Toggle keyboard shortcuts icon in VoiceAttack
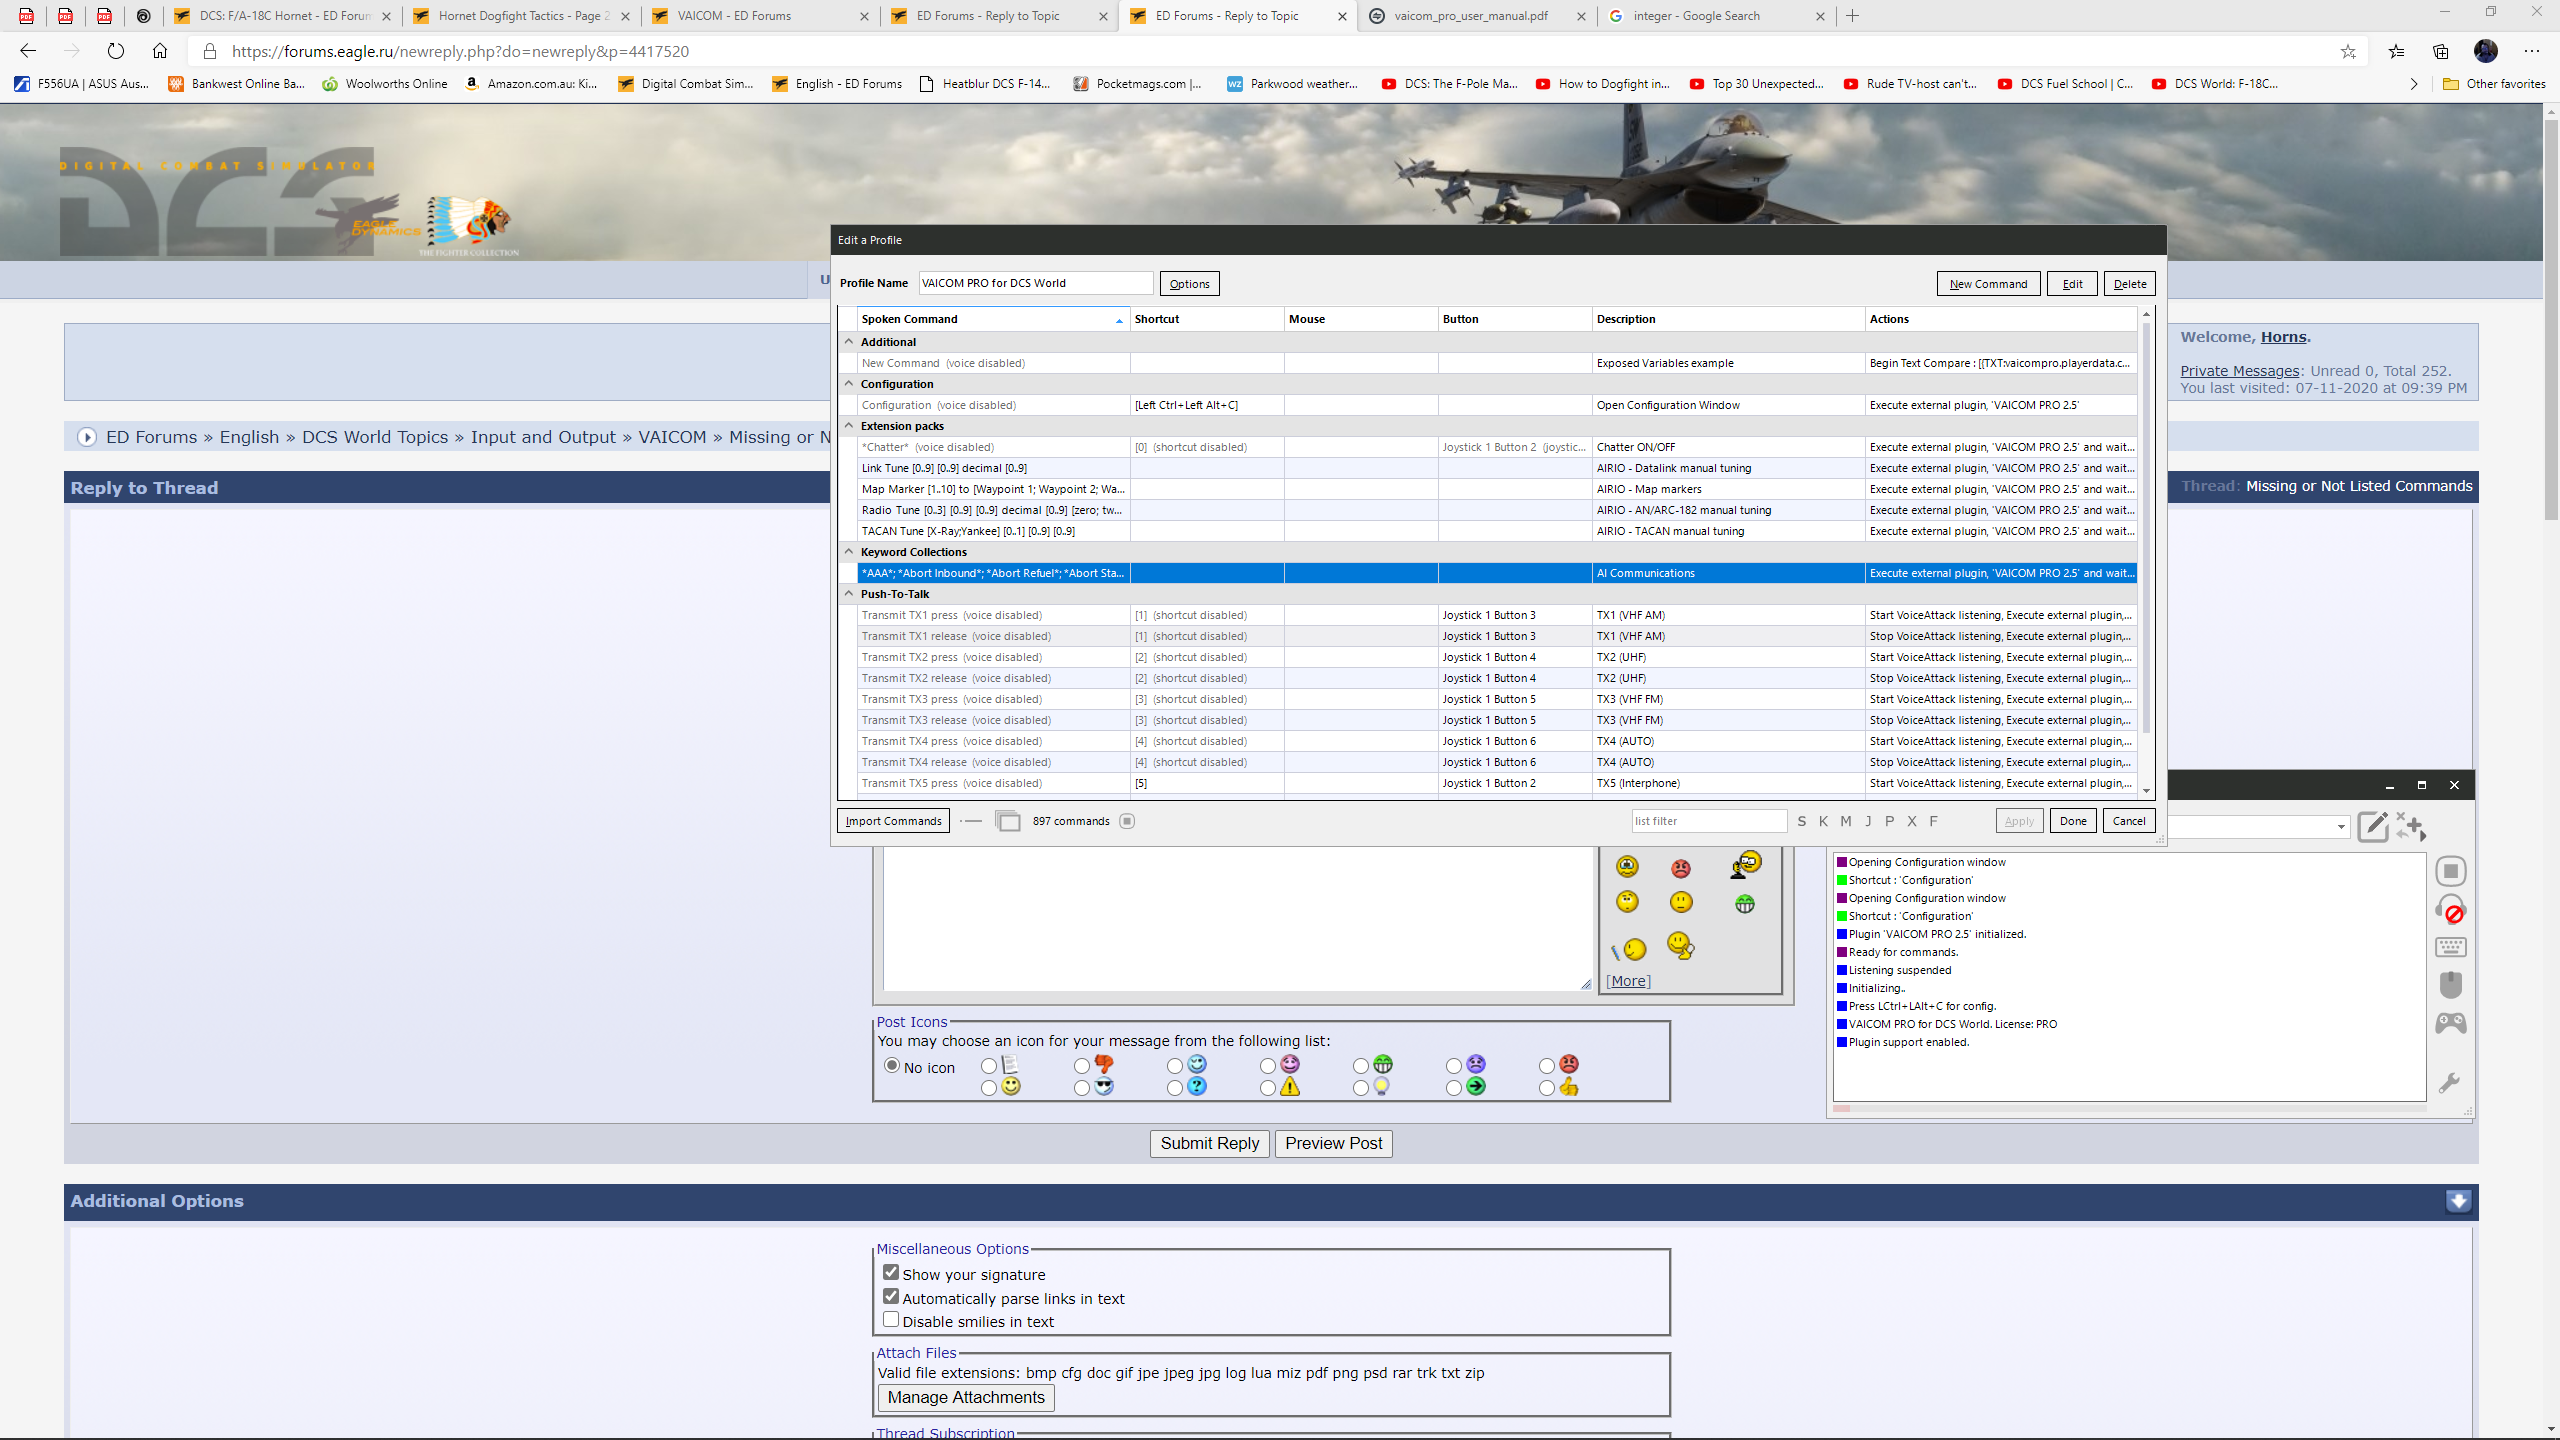The width and height of the screenshot is (2560, 1440). 2450,947
